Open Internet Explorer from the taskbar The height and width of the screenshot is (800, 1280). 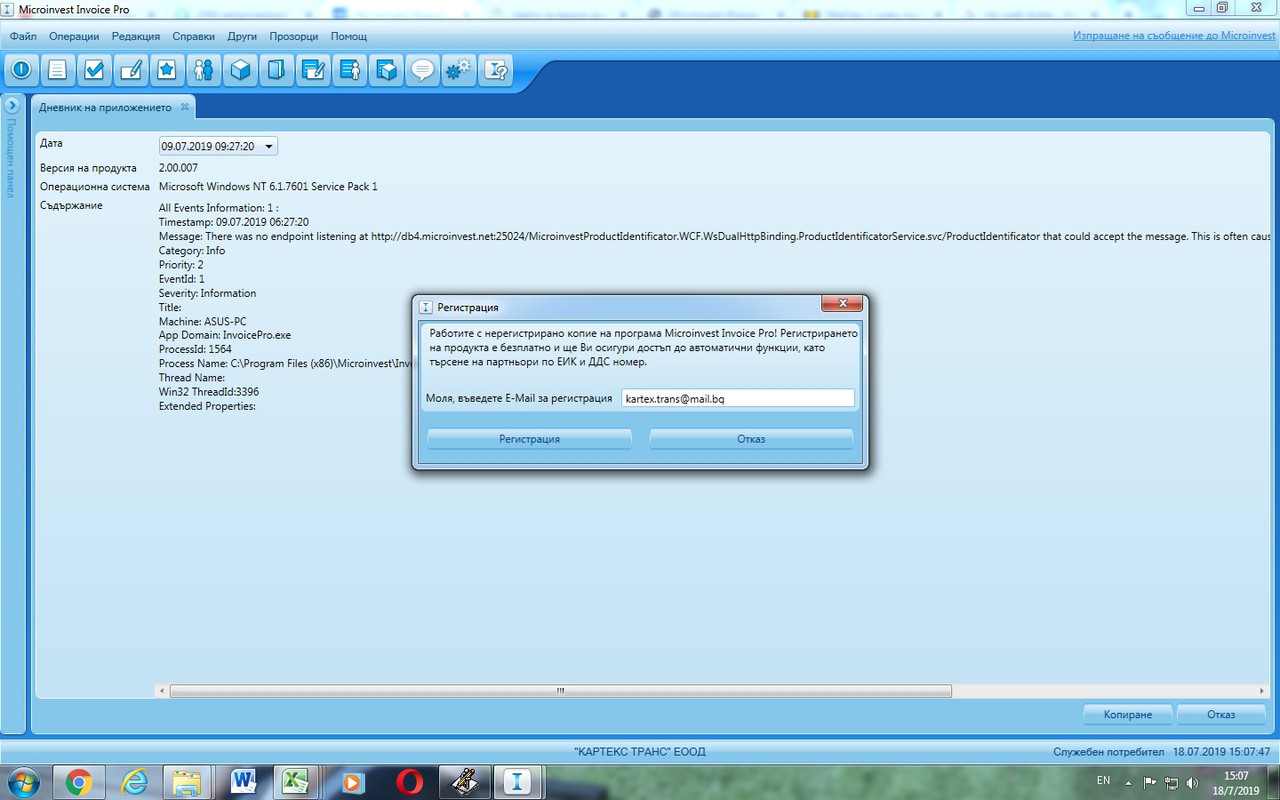point(134,781)
